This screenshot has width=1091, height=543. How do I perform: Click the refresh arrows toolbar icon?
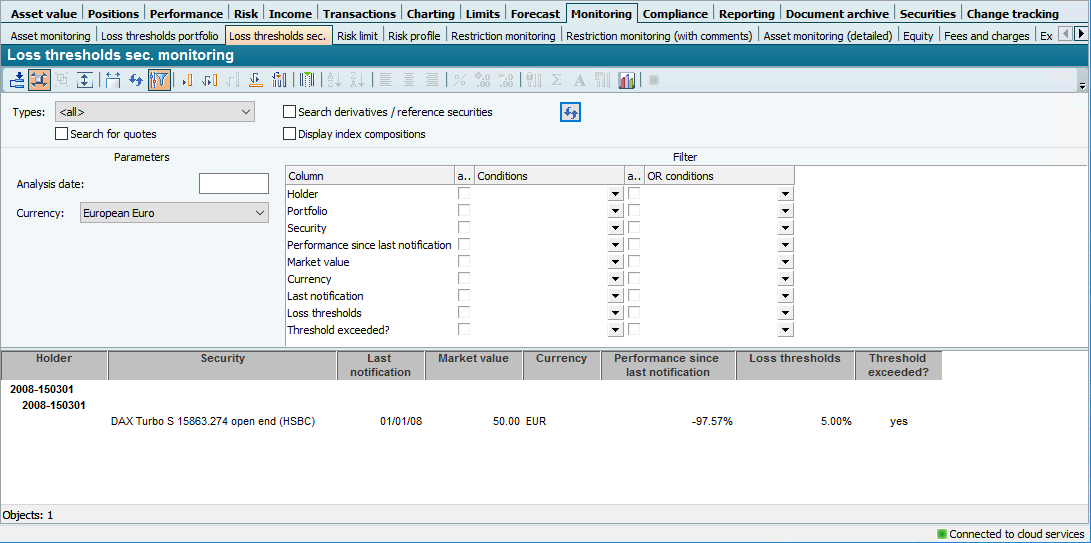136,80
